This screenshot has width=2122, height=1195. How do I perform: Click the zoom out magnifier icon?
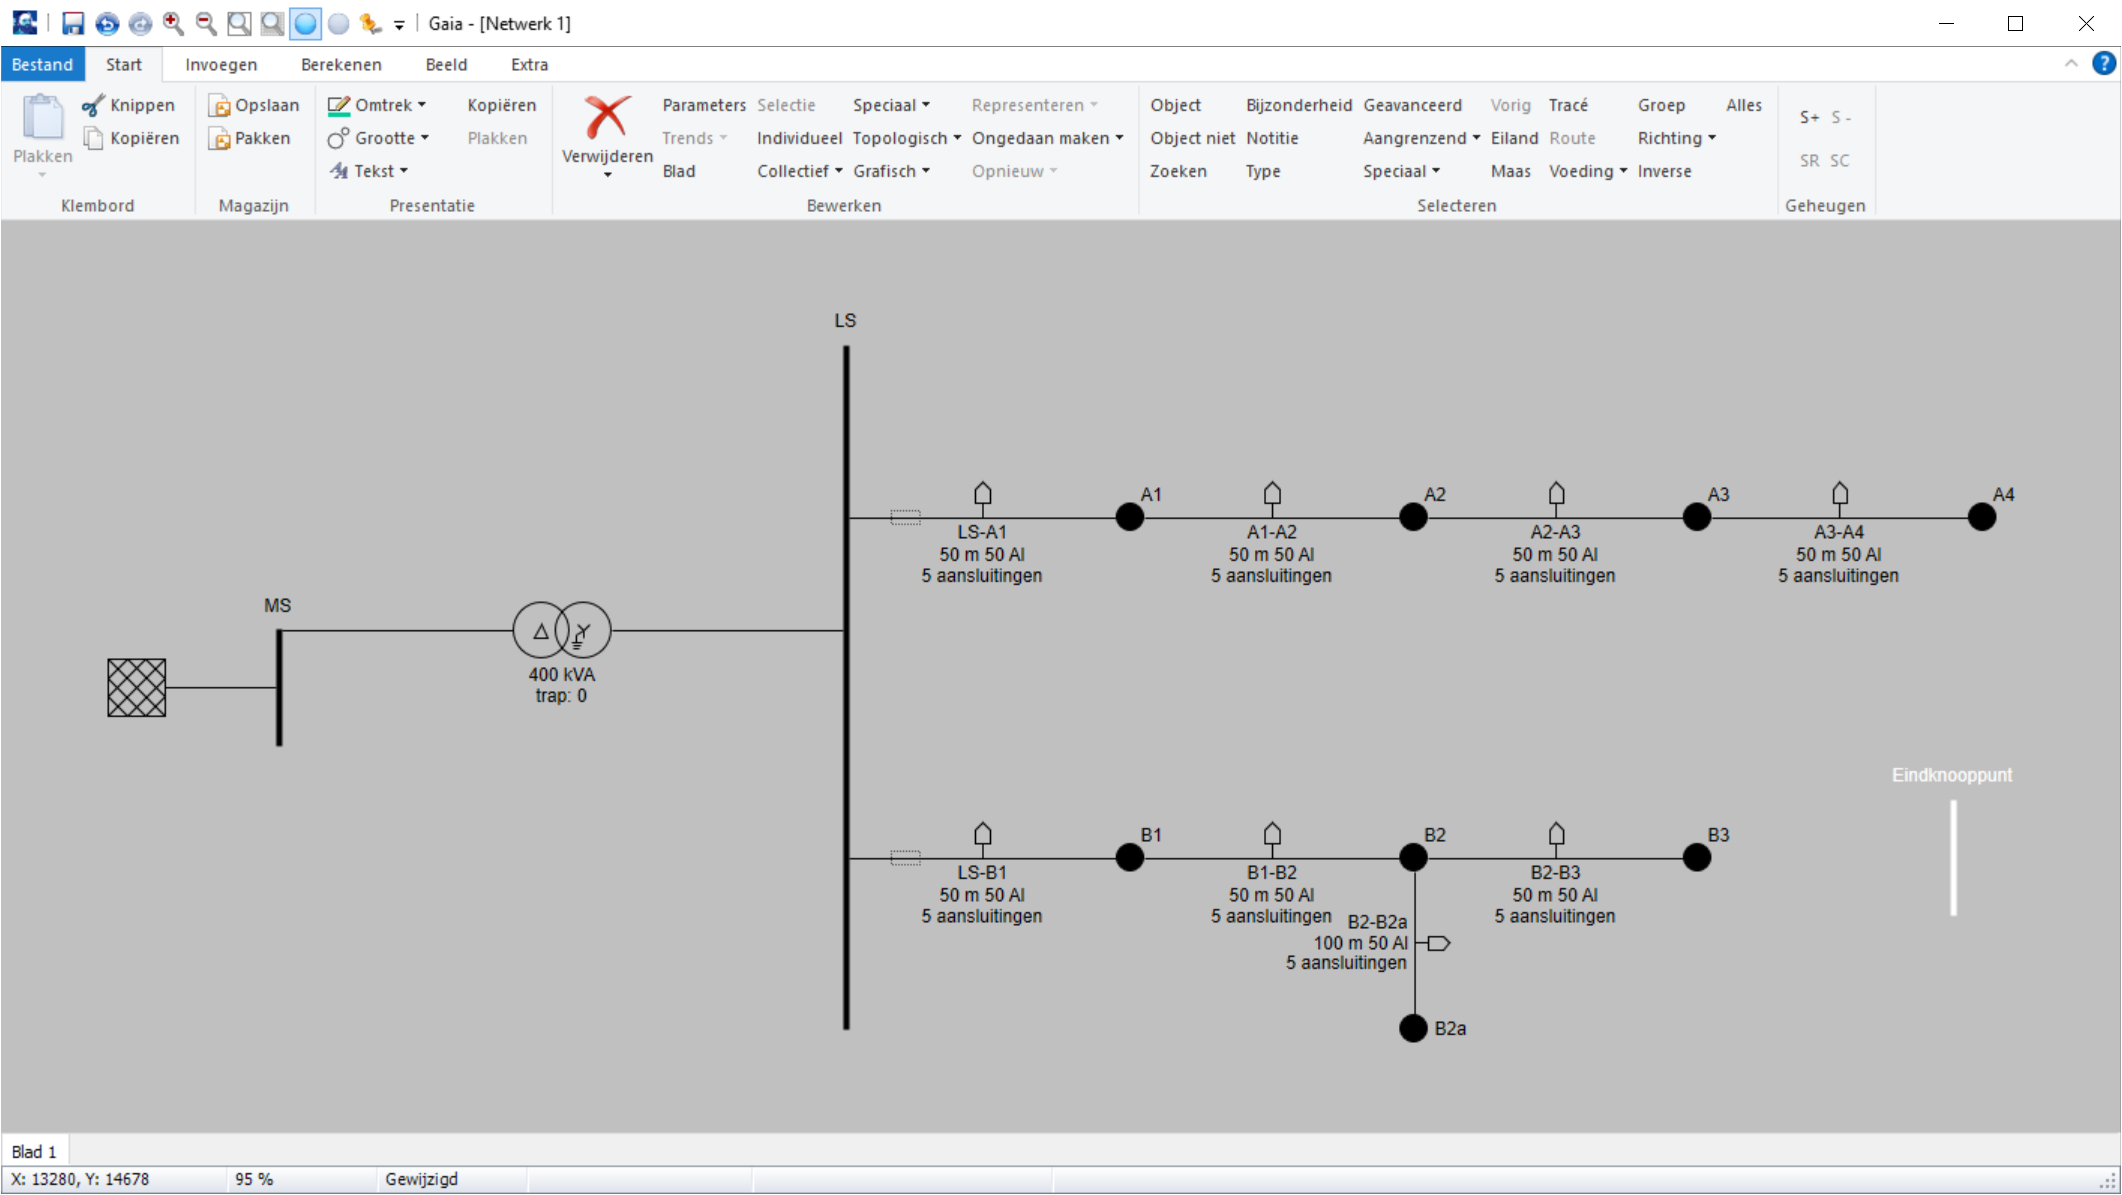[x=206, y=23]
